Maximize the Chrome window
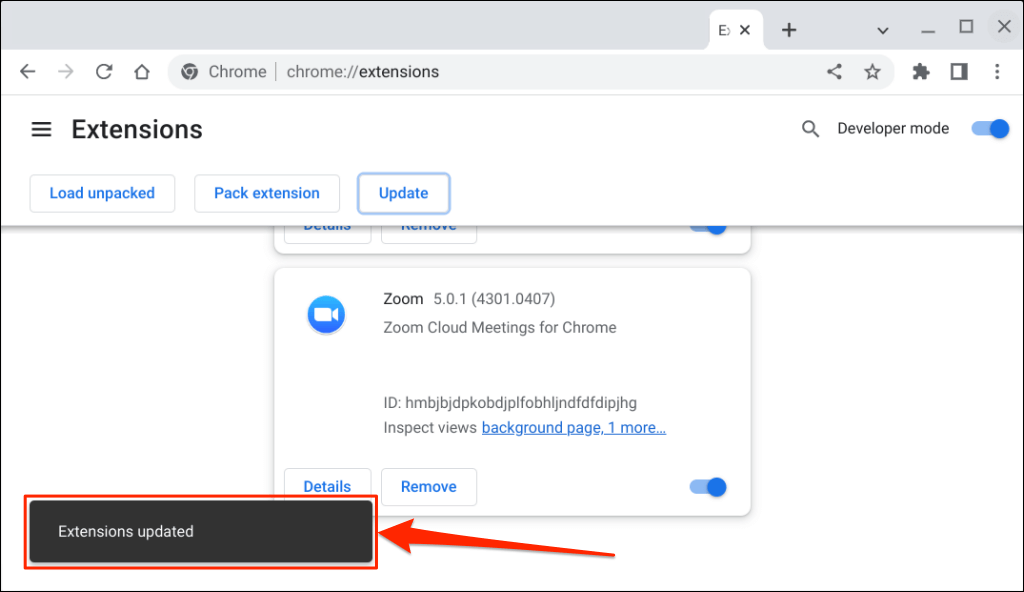Screen dimensions: 1024x592 [966, 27]
